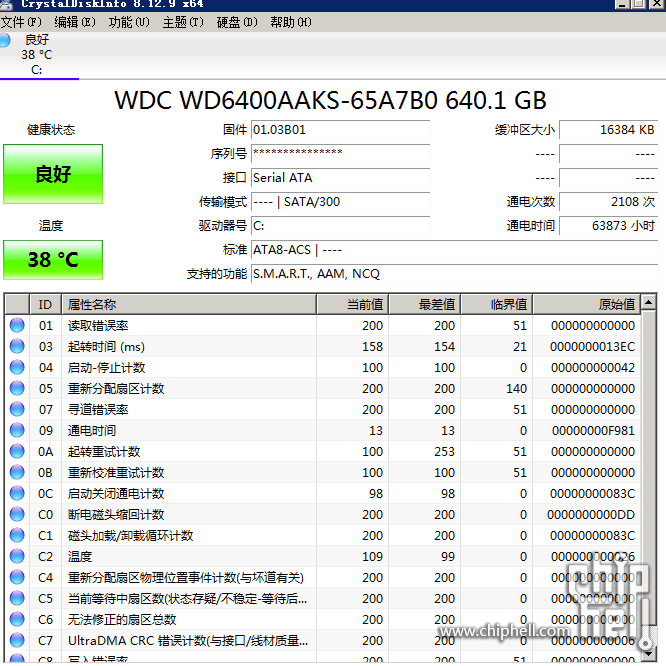Select raw value 0000000013EC
Screen dimensions: 666x666
click(x=593, y=347)
